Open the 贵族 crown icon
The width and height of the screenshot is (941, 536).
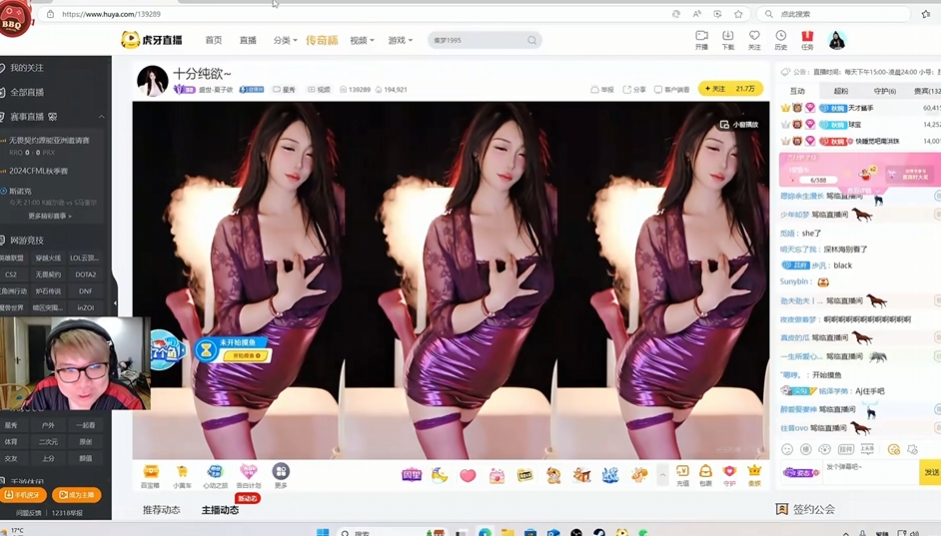754,475
